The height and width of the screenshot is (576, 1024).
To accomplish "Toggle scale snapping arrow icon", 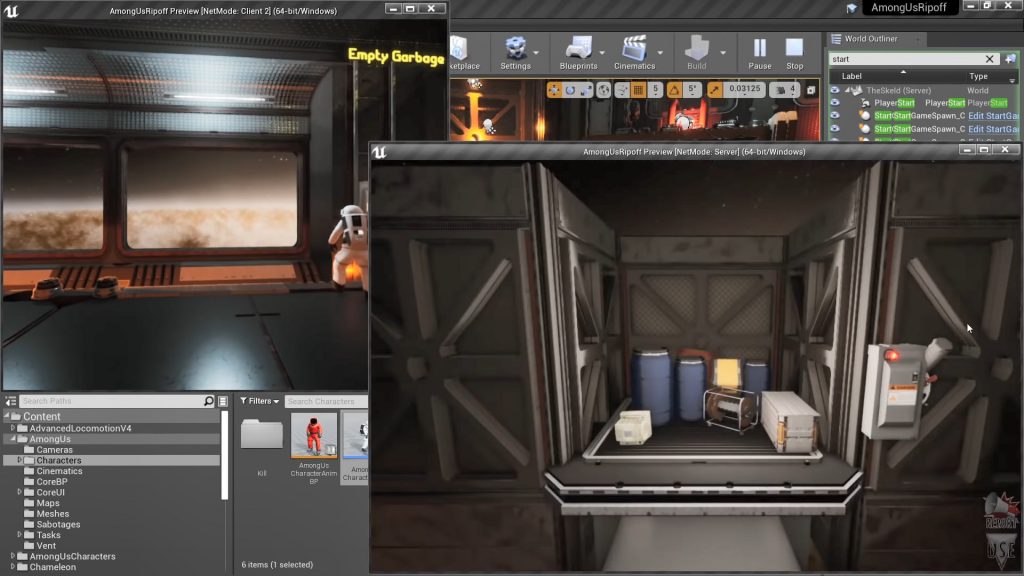I will 714,89.
